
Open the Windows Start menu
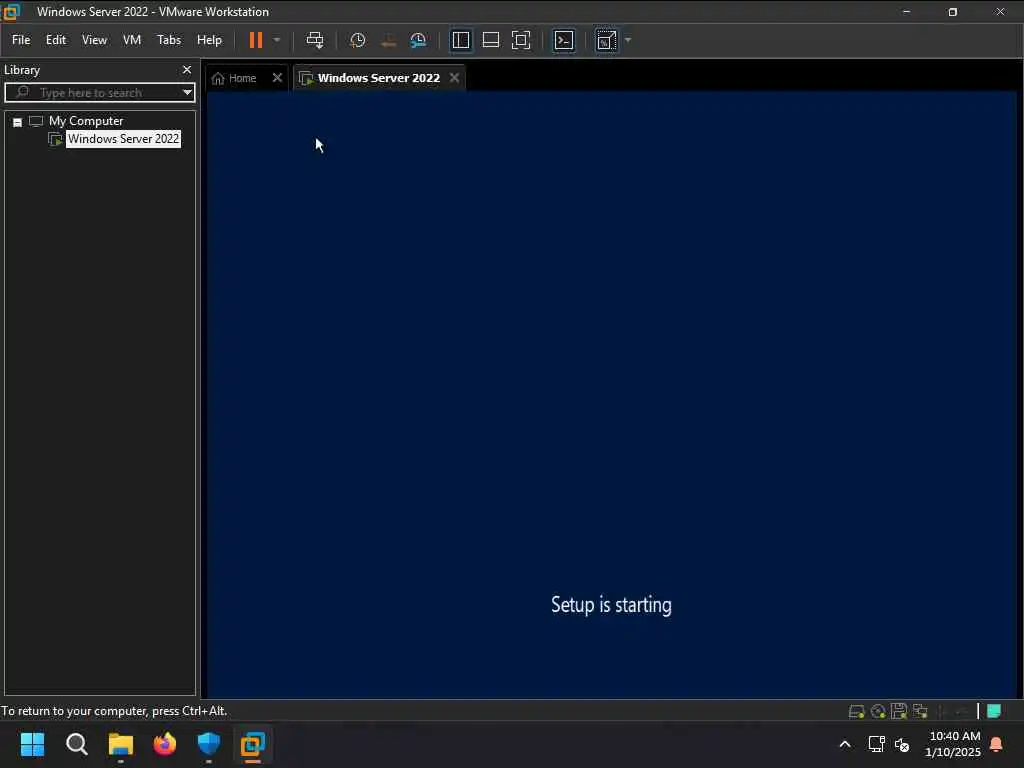[x=32, y=744]
